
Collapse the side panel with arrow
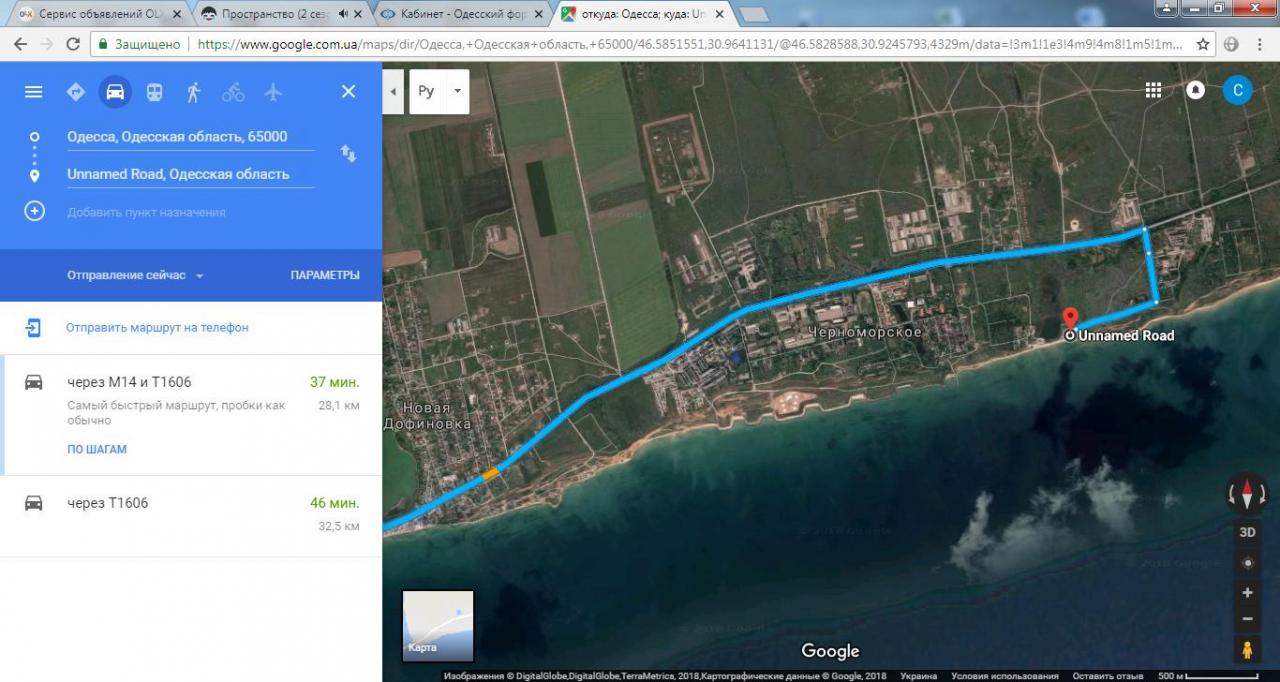tap(393, 91)
